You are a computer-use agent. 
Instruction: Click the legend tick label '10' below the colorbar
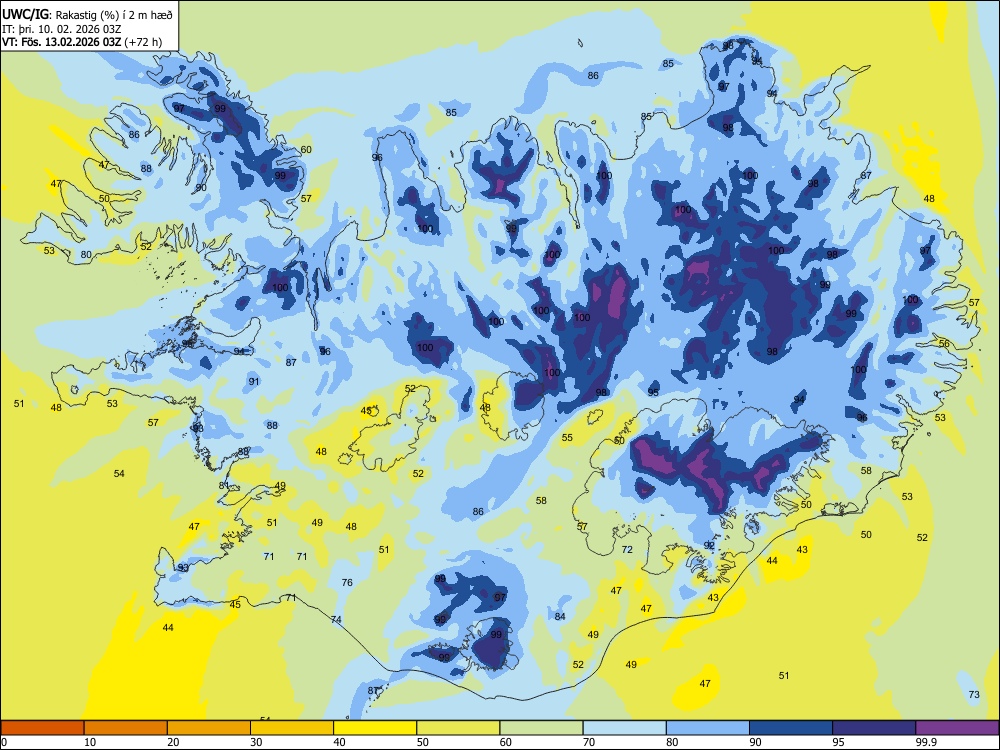[x=90, y=742]
